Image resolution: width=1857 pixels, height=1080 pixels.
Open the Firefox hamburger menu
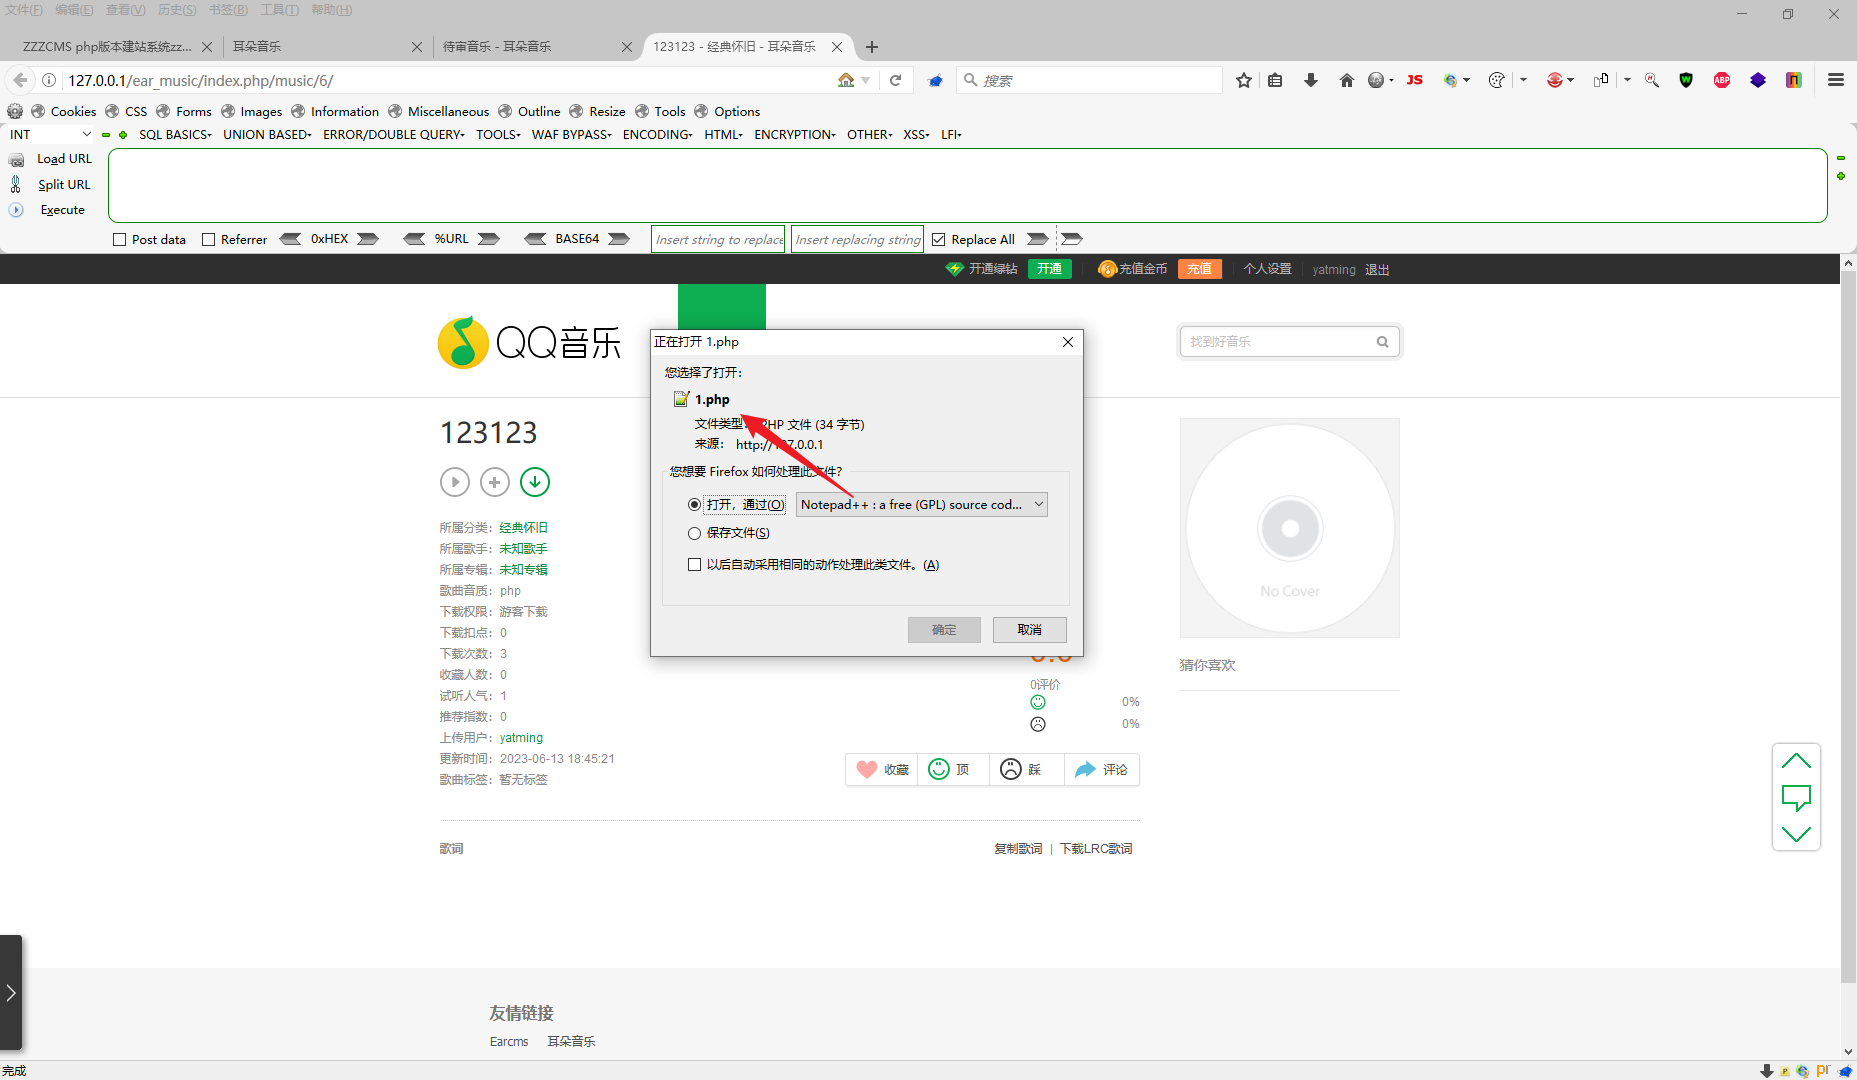[1835, 80]
